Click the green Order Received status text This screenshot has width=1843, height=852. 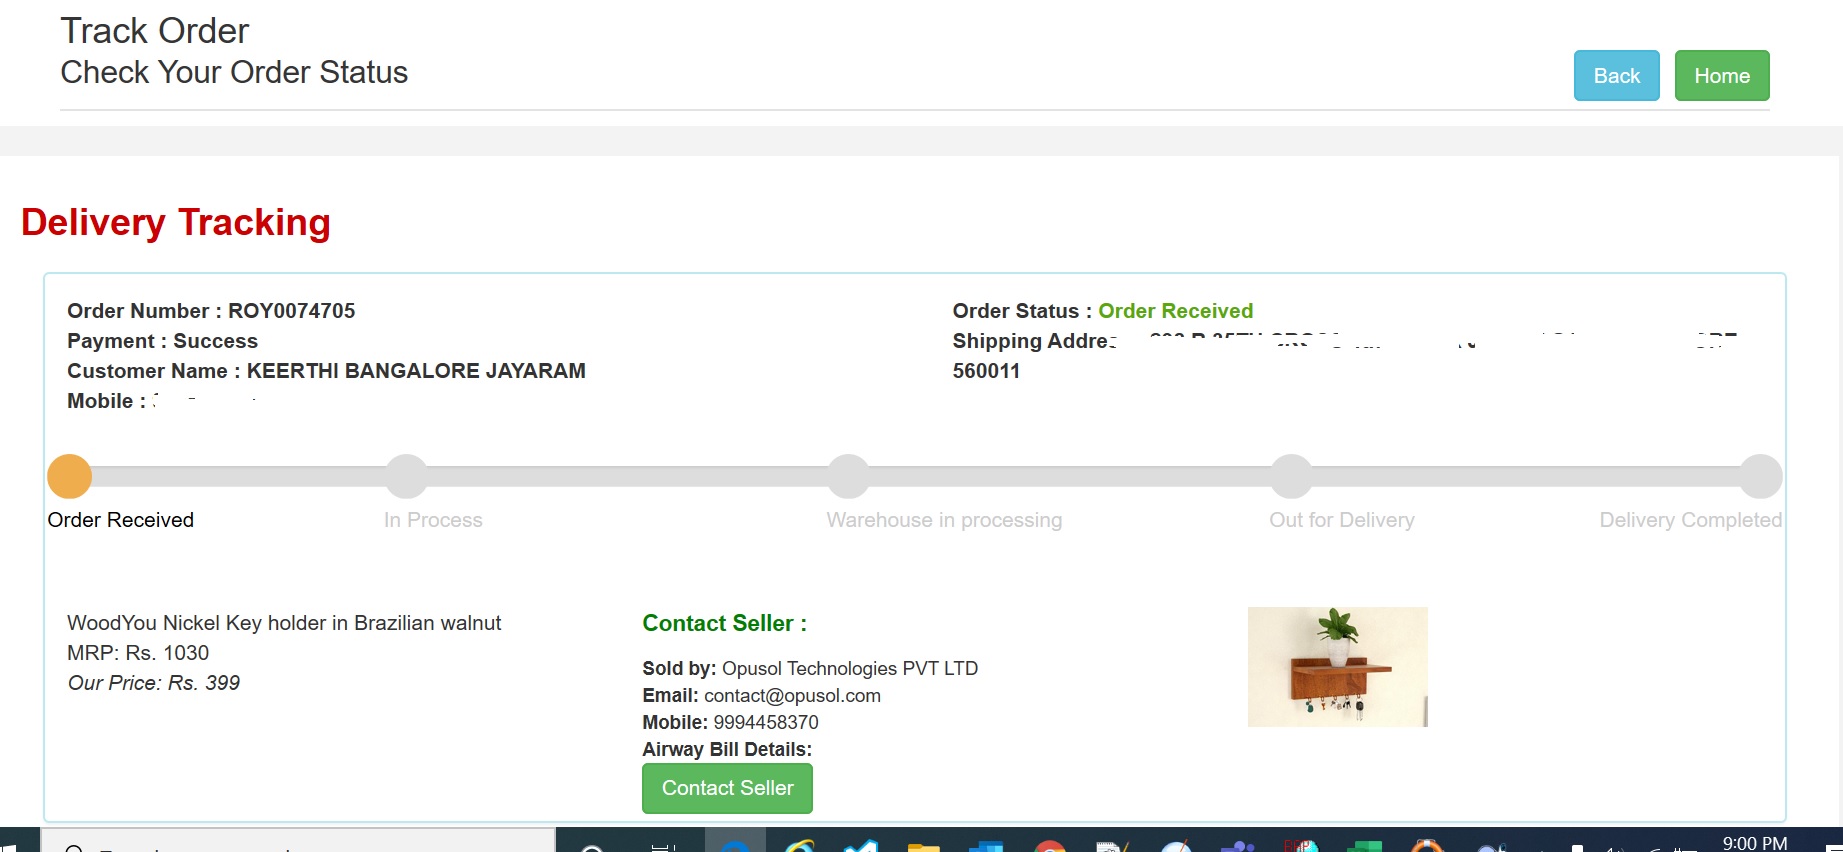(1176, 311)
